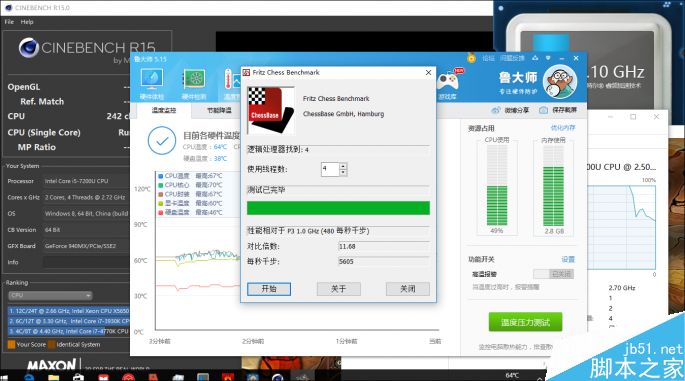Toggle CPU核心 legend checkbox
685x381 pixels.
click(x=160, y=185)
